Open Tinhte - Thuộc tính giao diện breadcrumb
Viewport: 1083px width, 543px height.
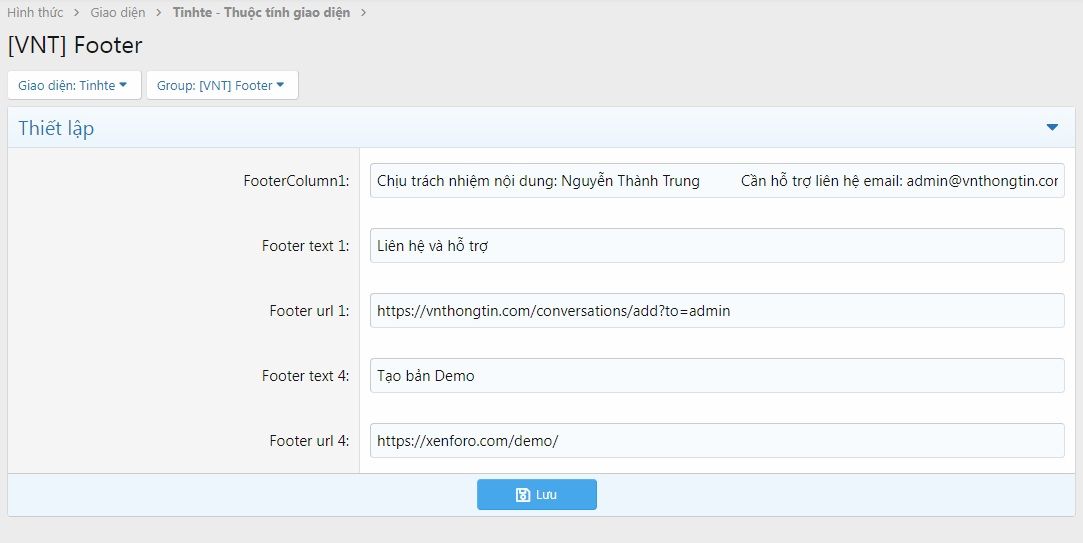tap(261, 13)
